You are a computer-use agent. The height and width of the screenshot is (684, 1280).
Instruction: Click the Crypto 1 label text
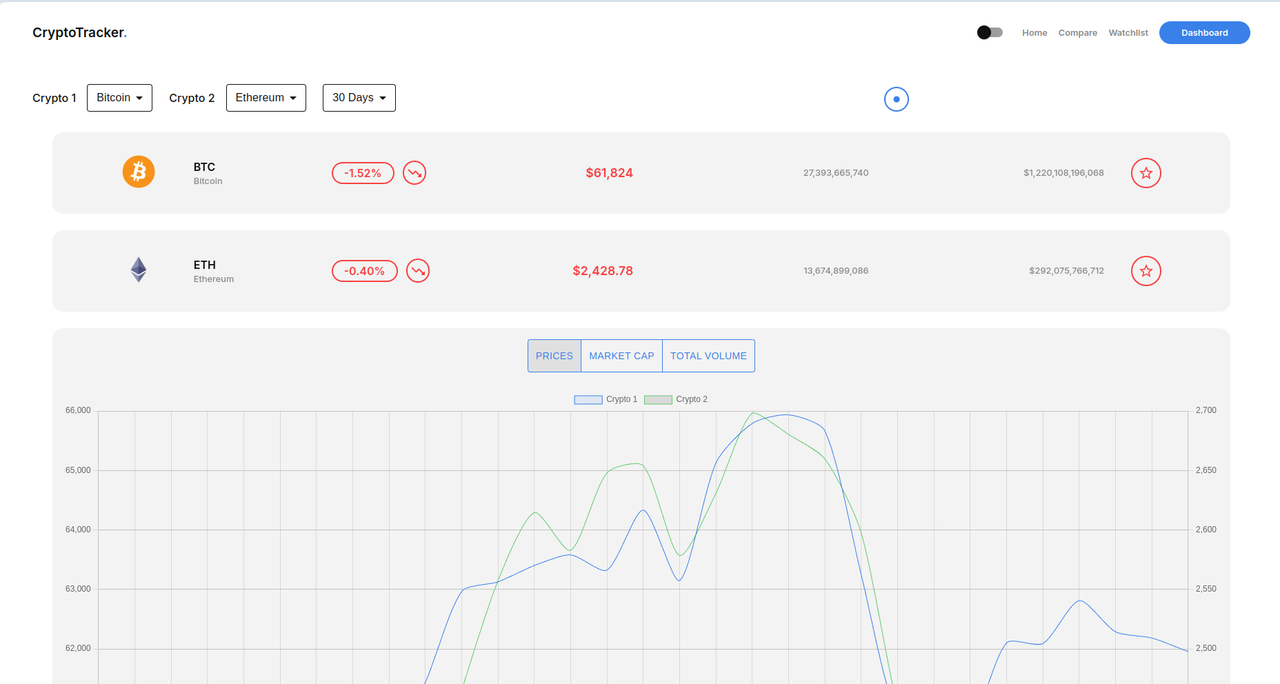click(x=54, y=98)
